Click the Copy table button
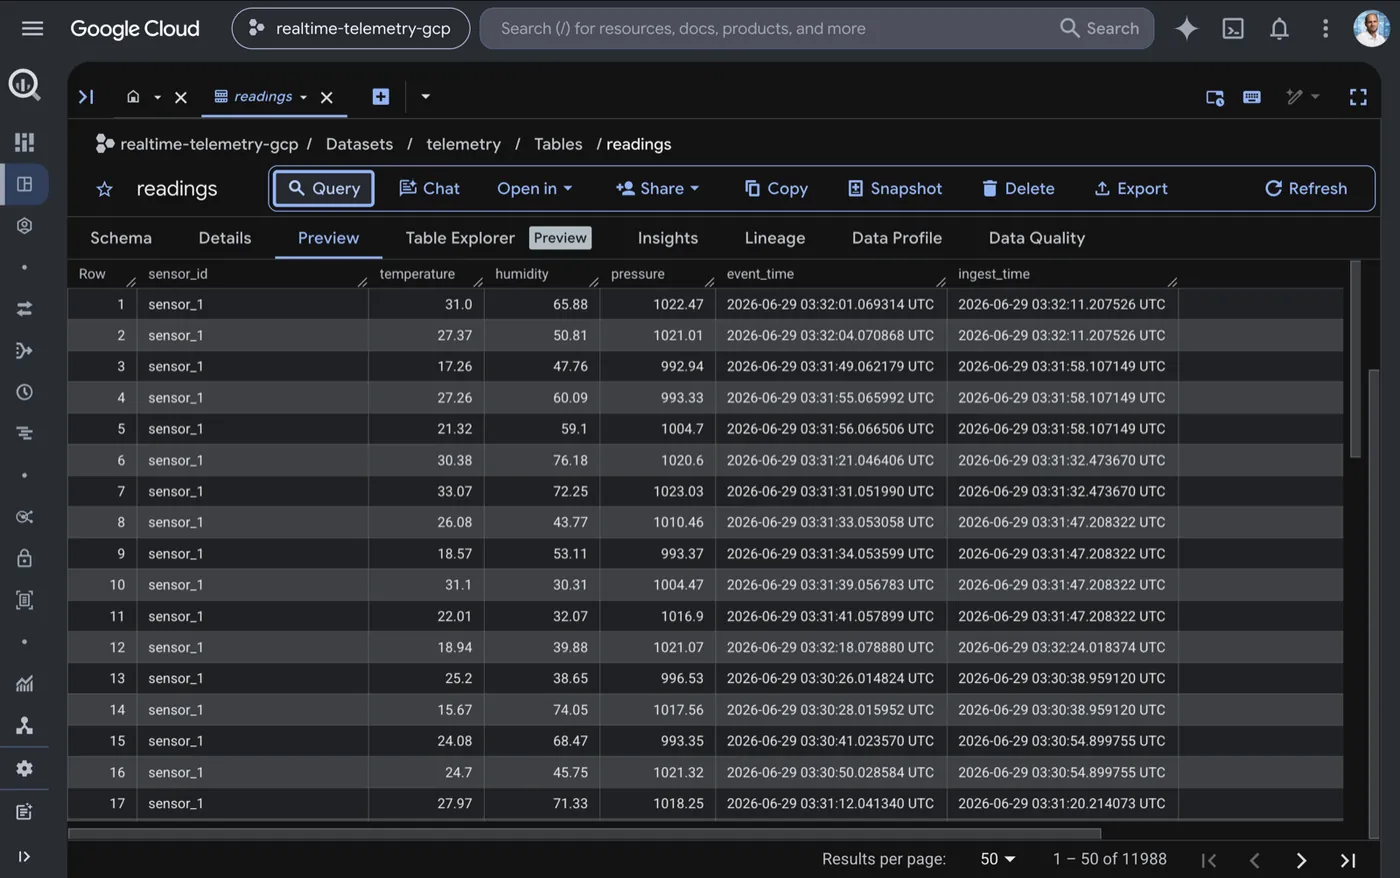 776,188
